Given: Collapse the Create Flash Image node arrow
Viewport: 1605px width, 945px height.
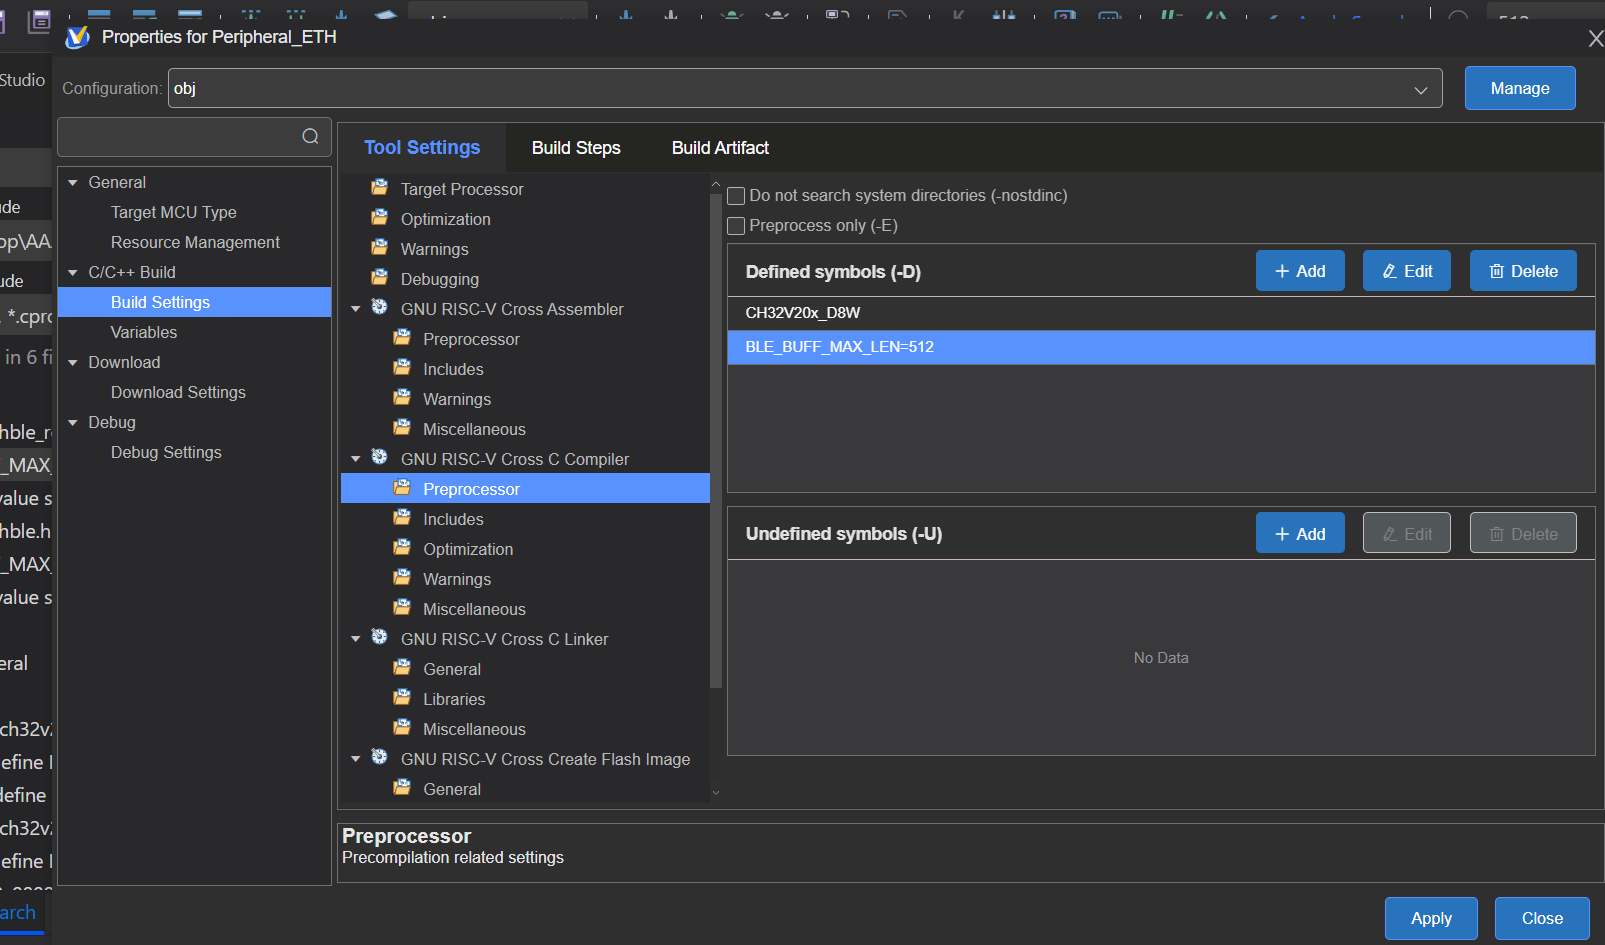Looking at the screenshot, I should point(356,759).
